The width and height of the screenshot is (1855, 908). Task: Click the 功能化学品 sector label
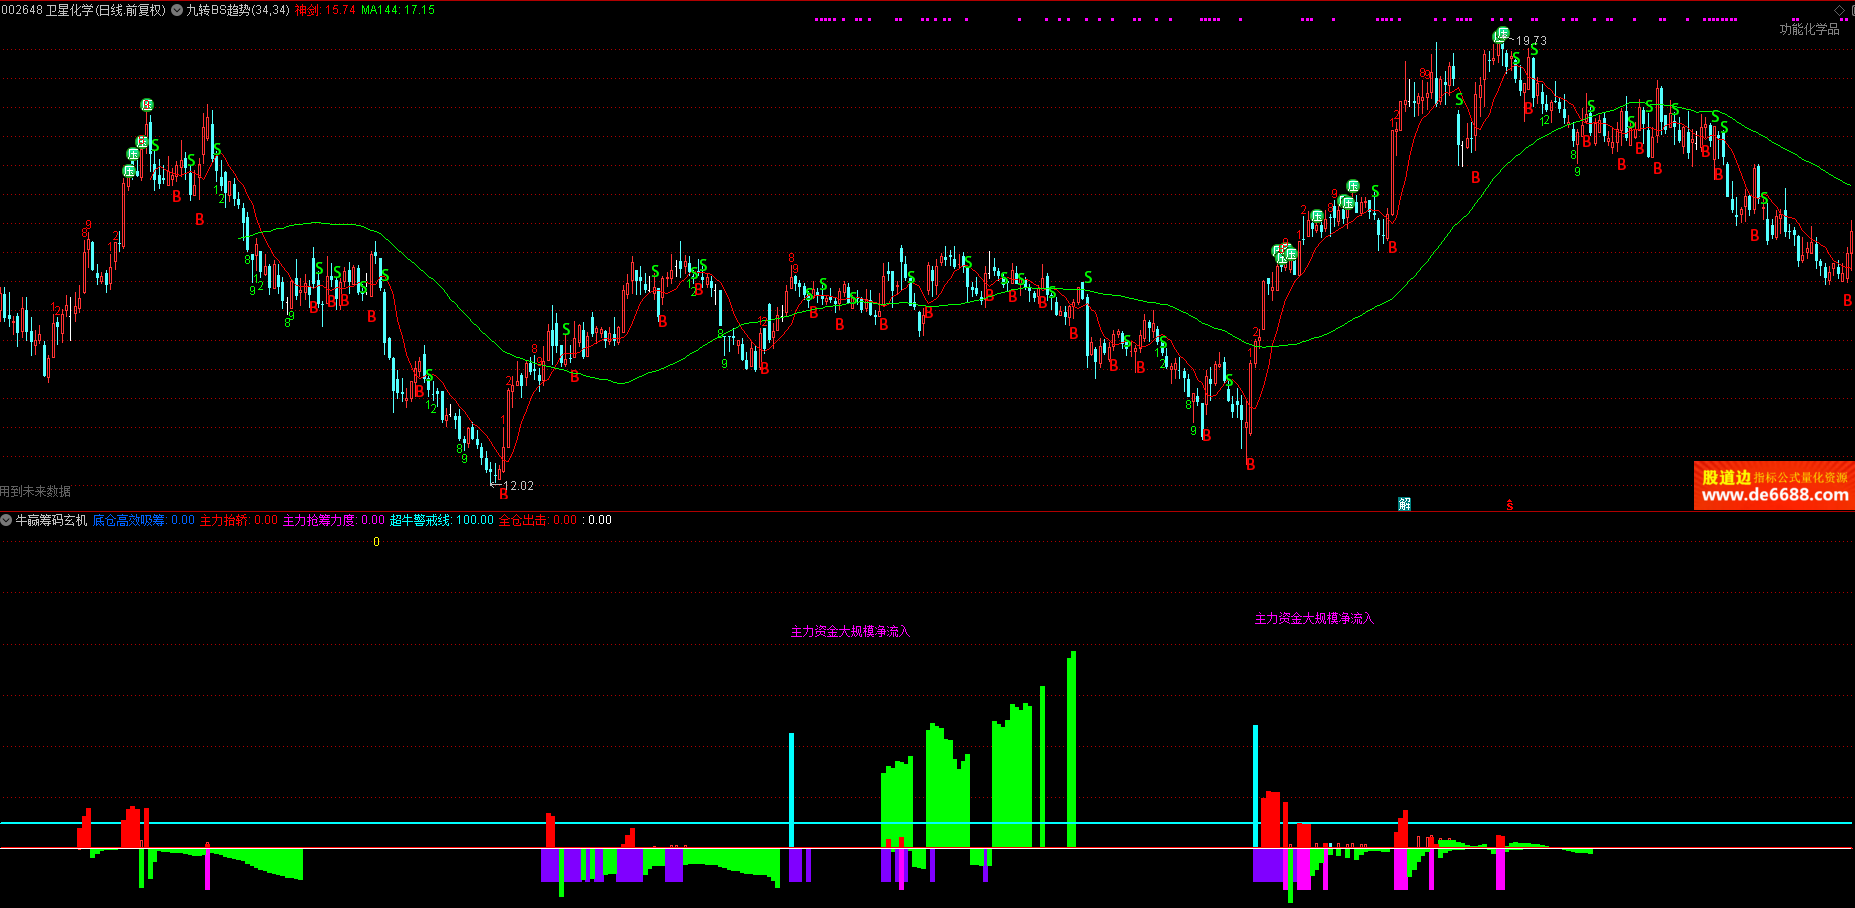pyautogui.click(x=1809, y=29)
